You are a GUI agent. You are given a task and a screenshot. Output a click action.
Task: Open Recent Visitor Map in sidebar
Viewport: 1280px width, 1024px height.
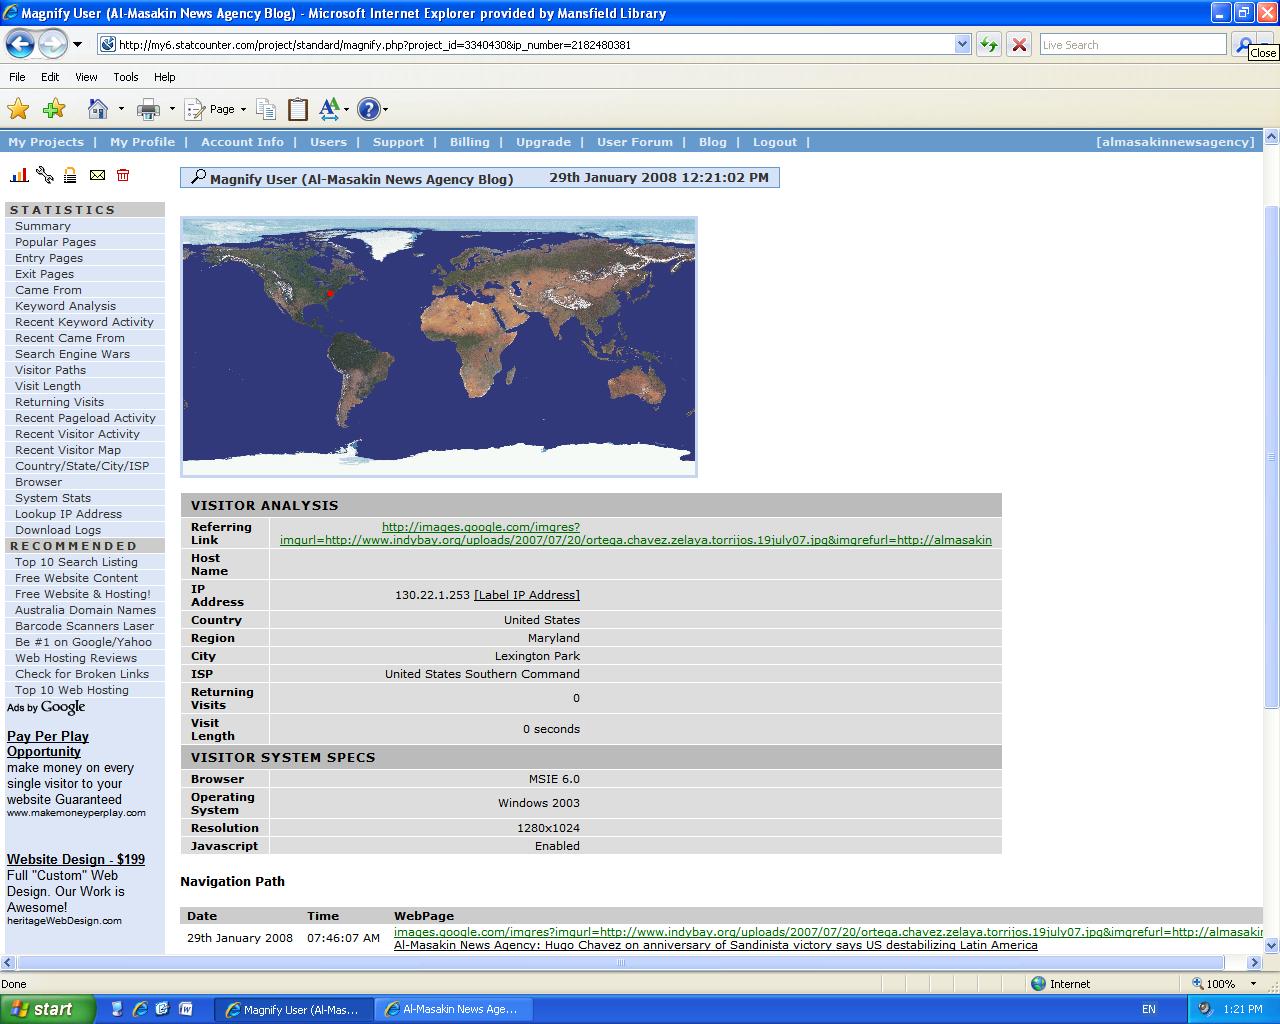point(68,450)
